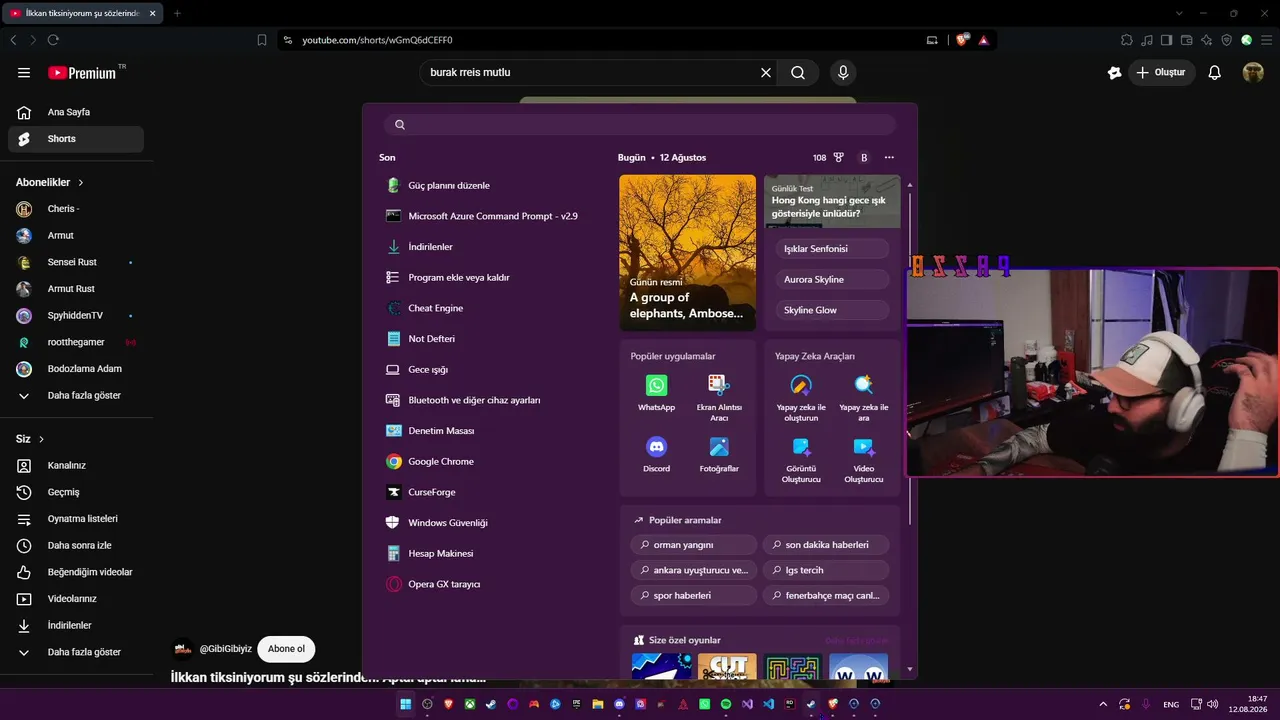Click the Windows search input field
The width and height of the screenshot is (1280, 720).
tap(639, 124)
